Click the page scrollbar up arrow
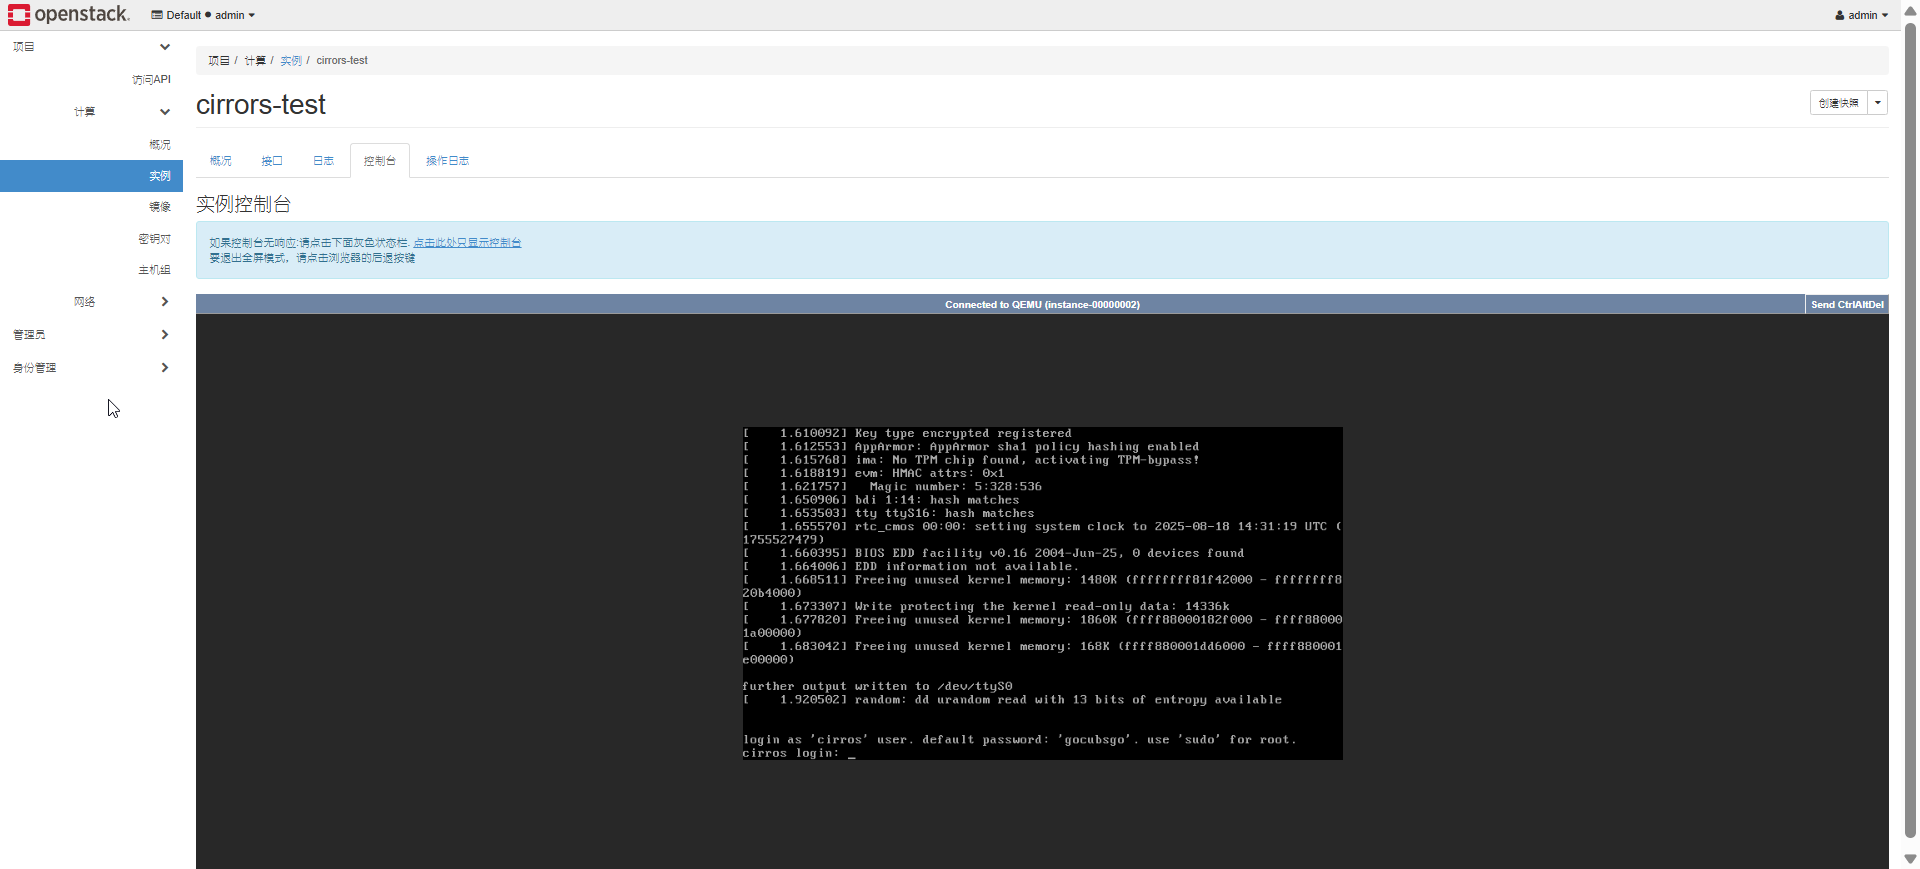The height and width of the screenshot is (869, 1920). coord(1910,10)
